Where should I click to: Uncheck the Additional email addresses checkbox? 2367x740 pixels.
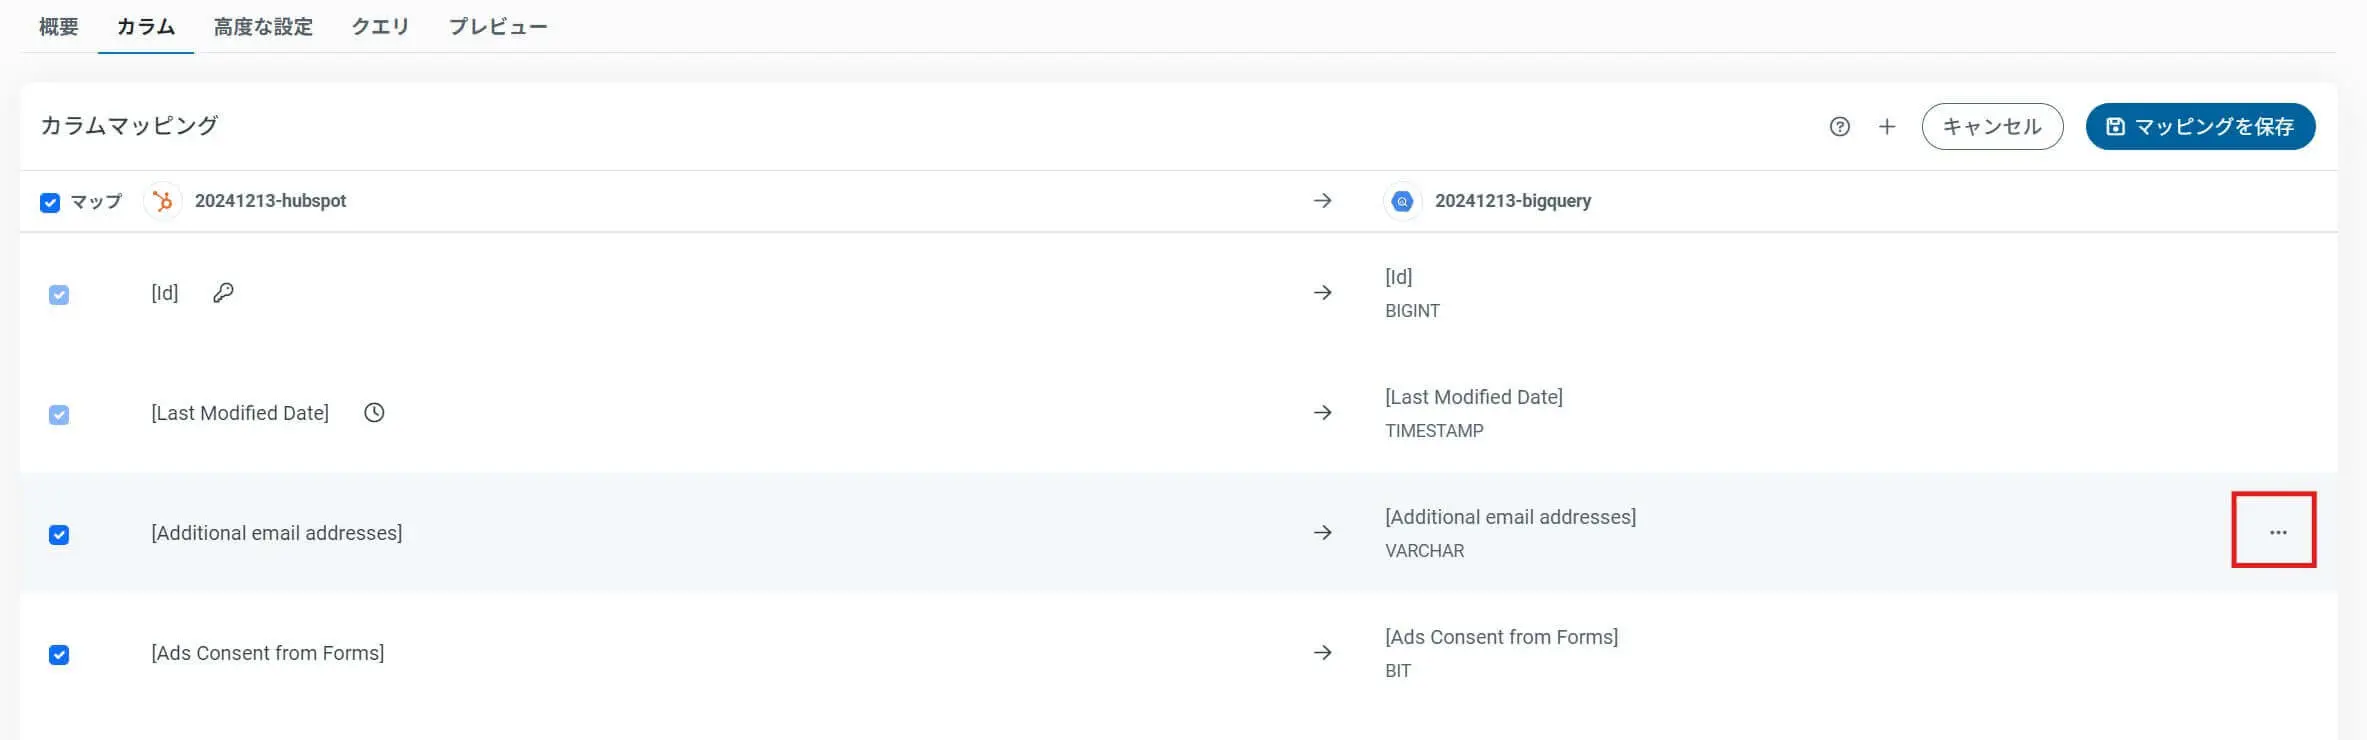click(x=59, y=535)
